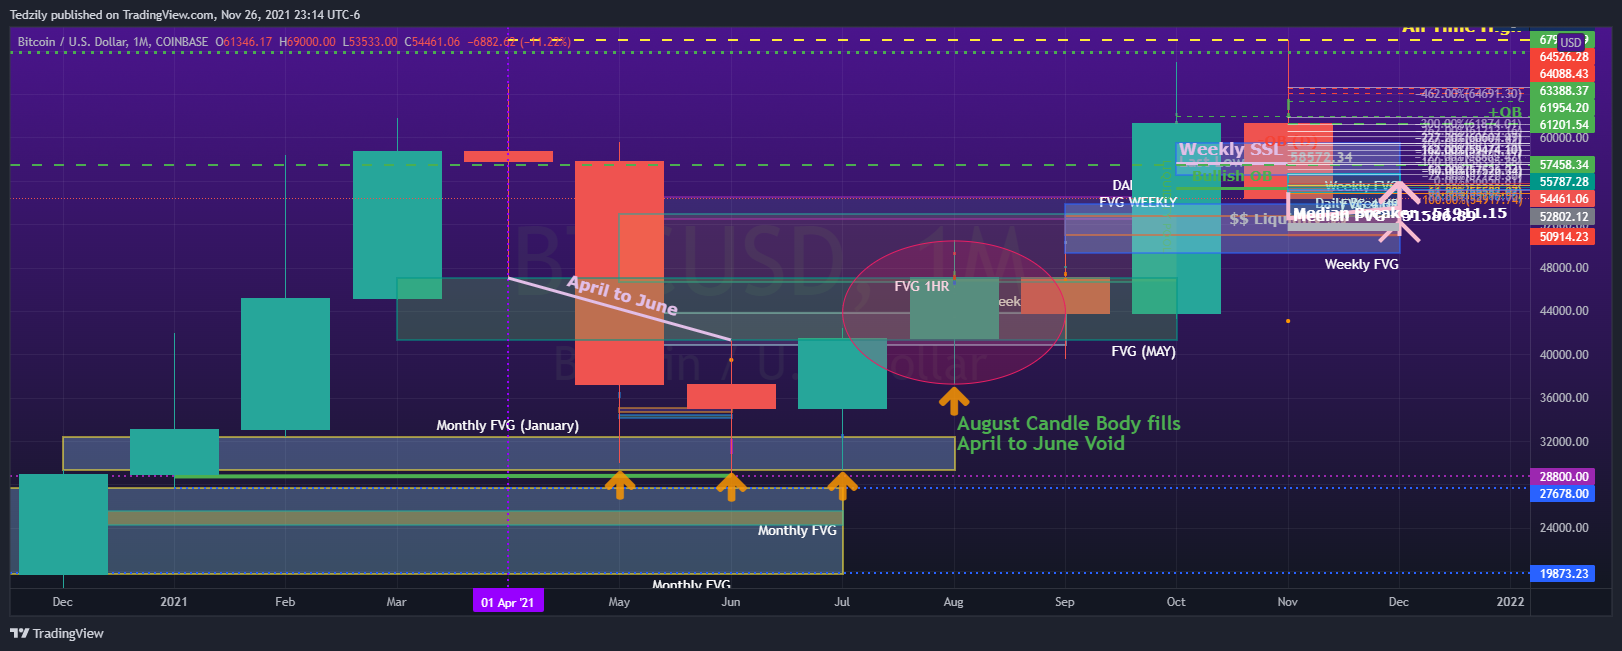Click the Feb label on time axis

pos(285,602)
